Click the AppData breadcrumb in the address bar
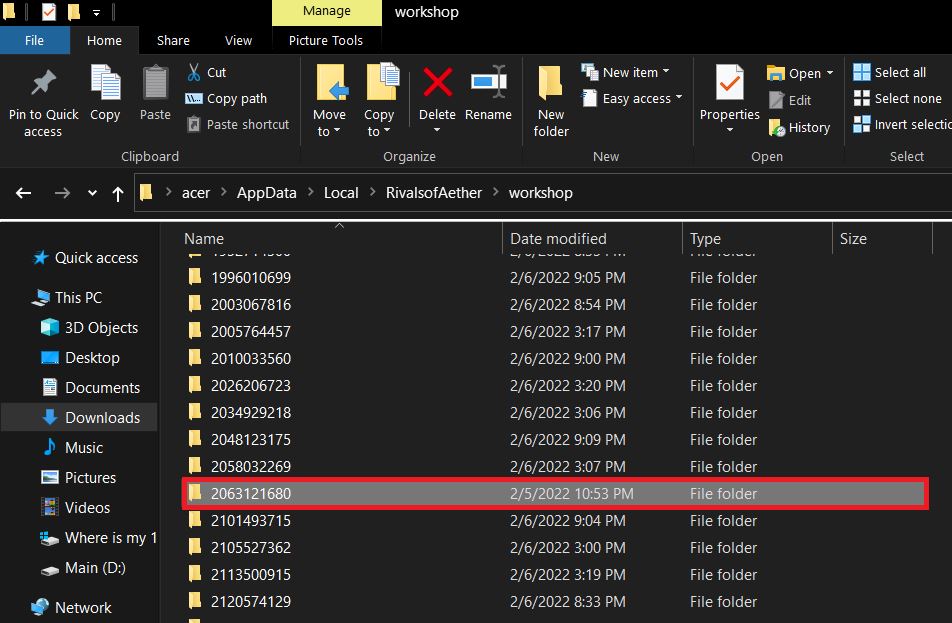This screenshot has height=623, width=952. (x=267, y=193)
